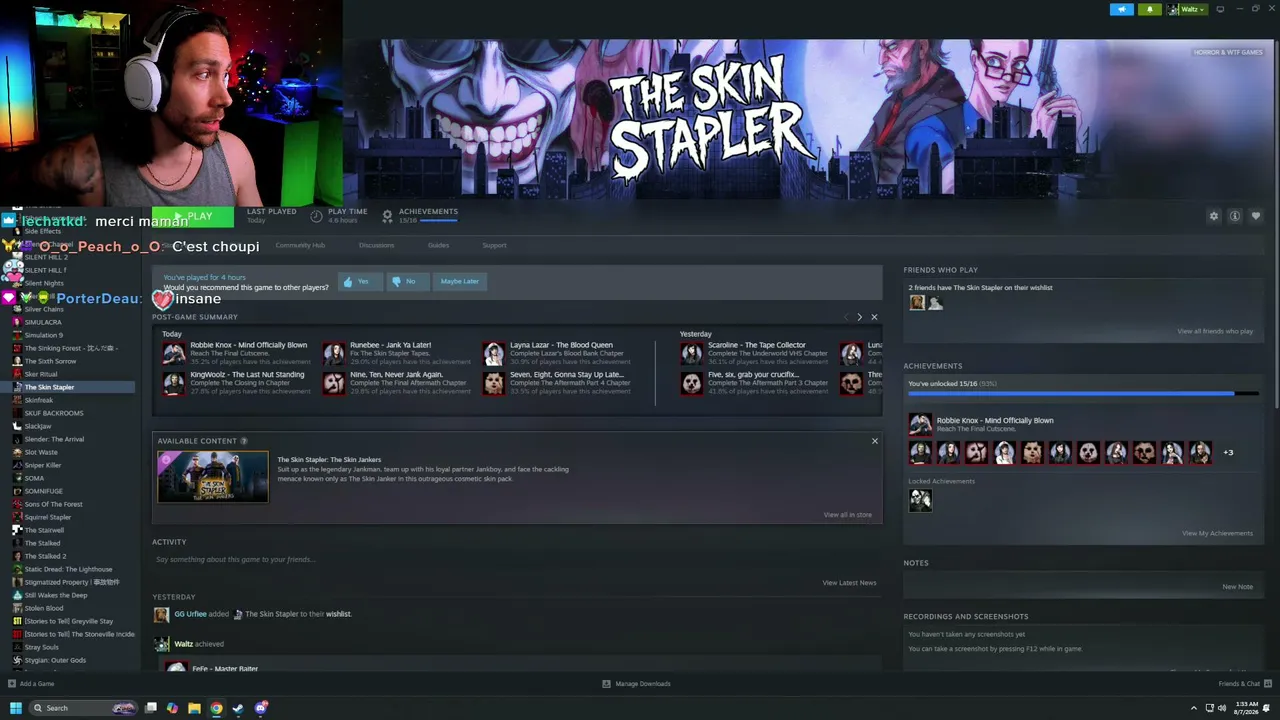
Task: Show game info icon beside the gear
Action: click(x=1235, y=216)
